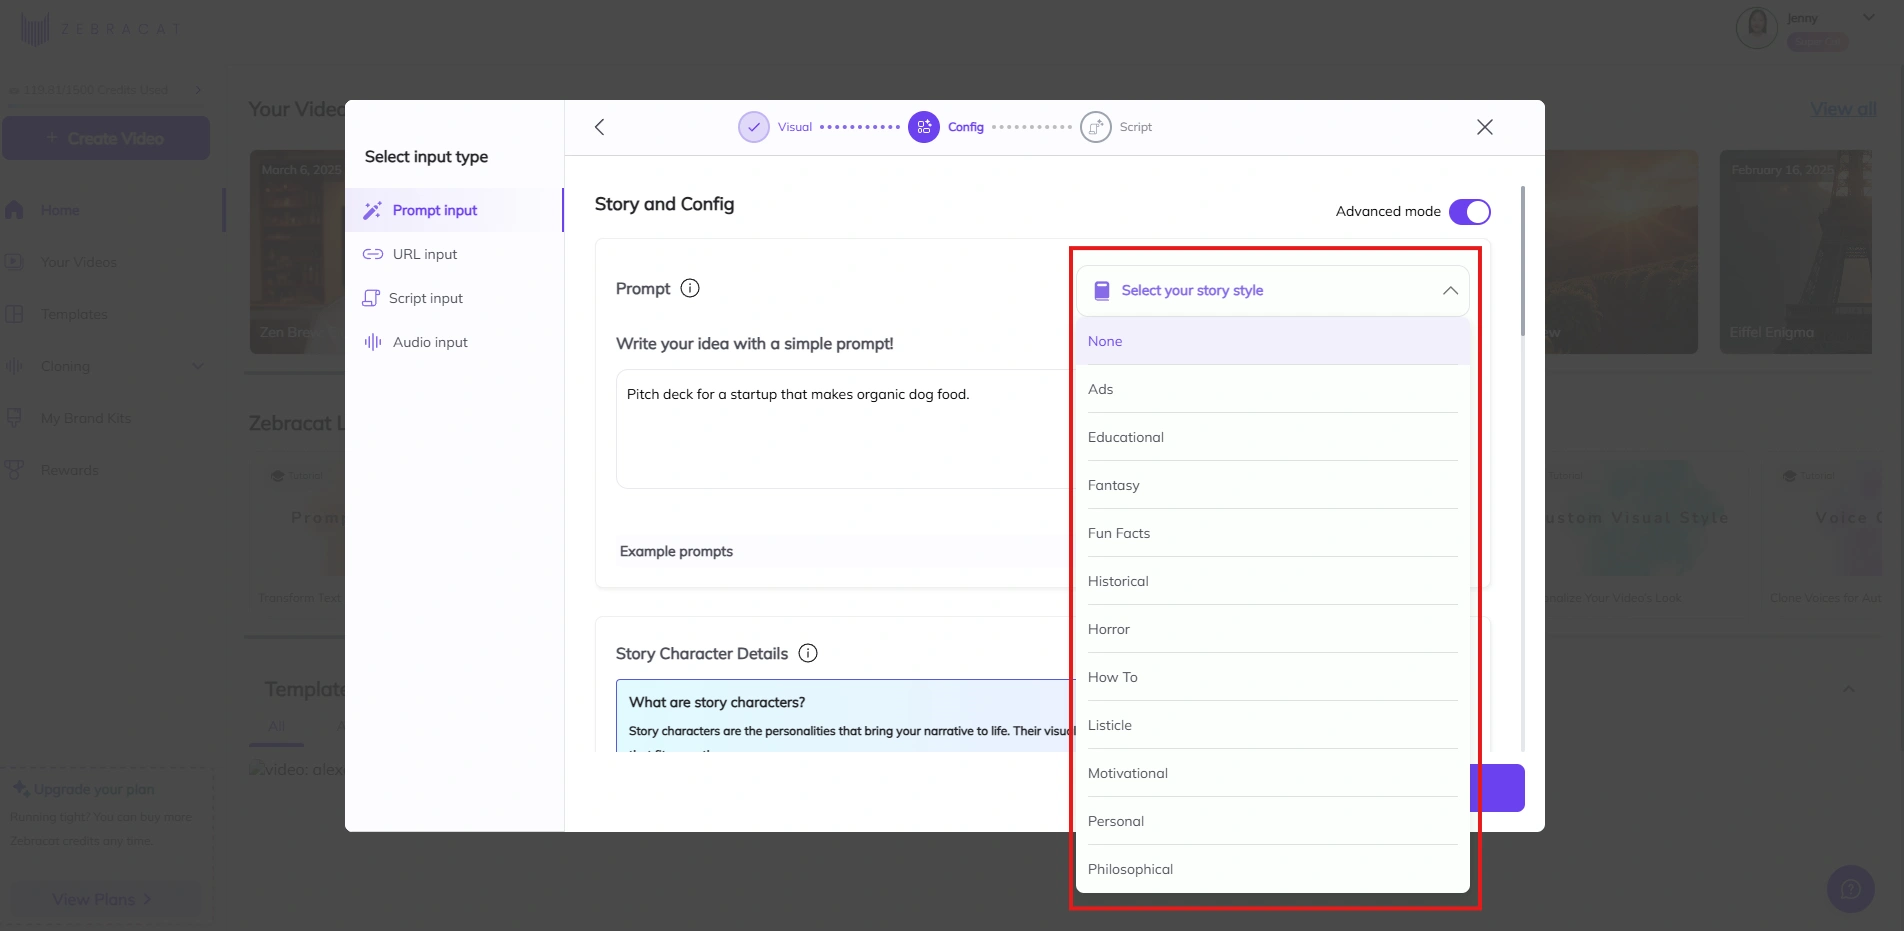Click the URL input link icon
This screenshot has height=931, width=1904.
coord(373,254)
